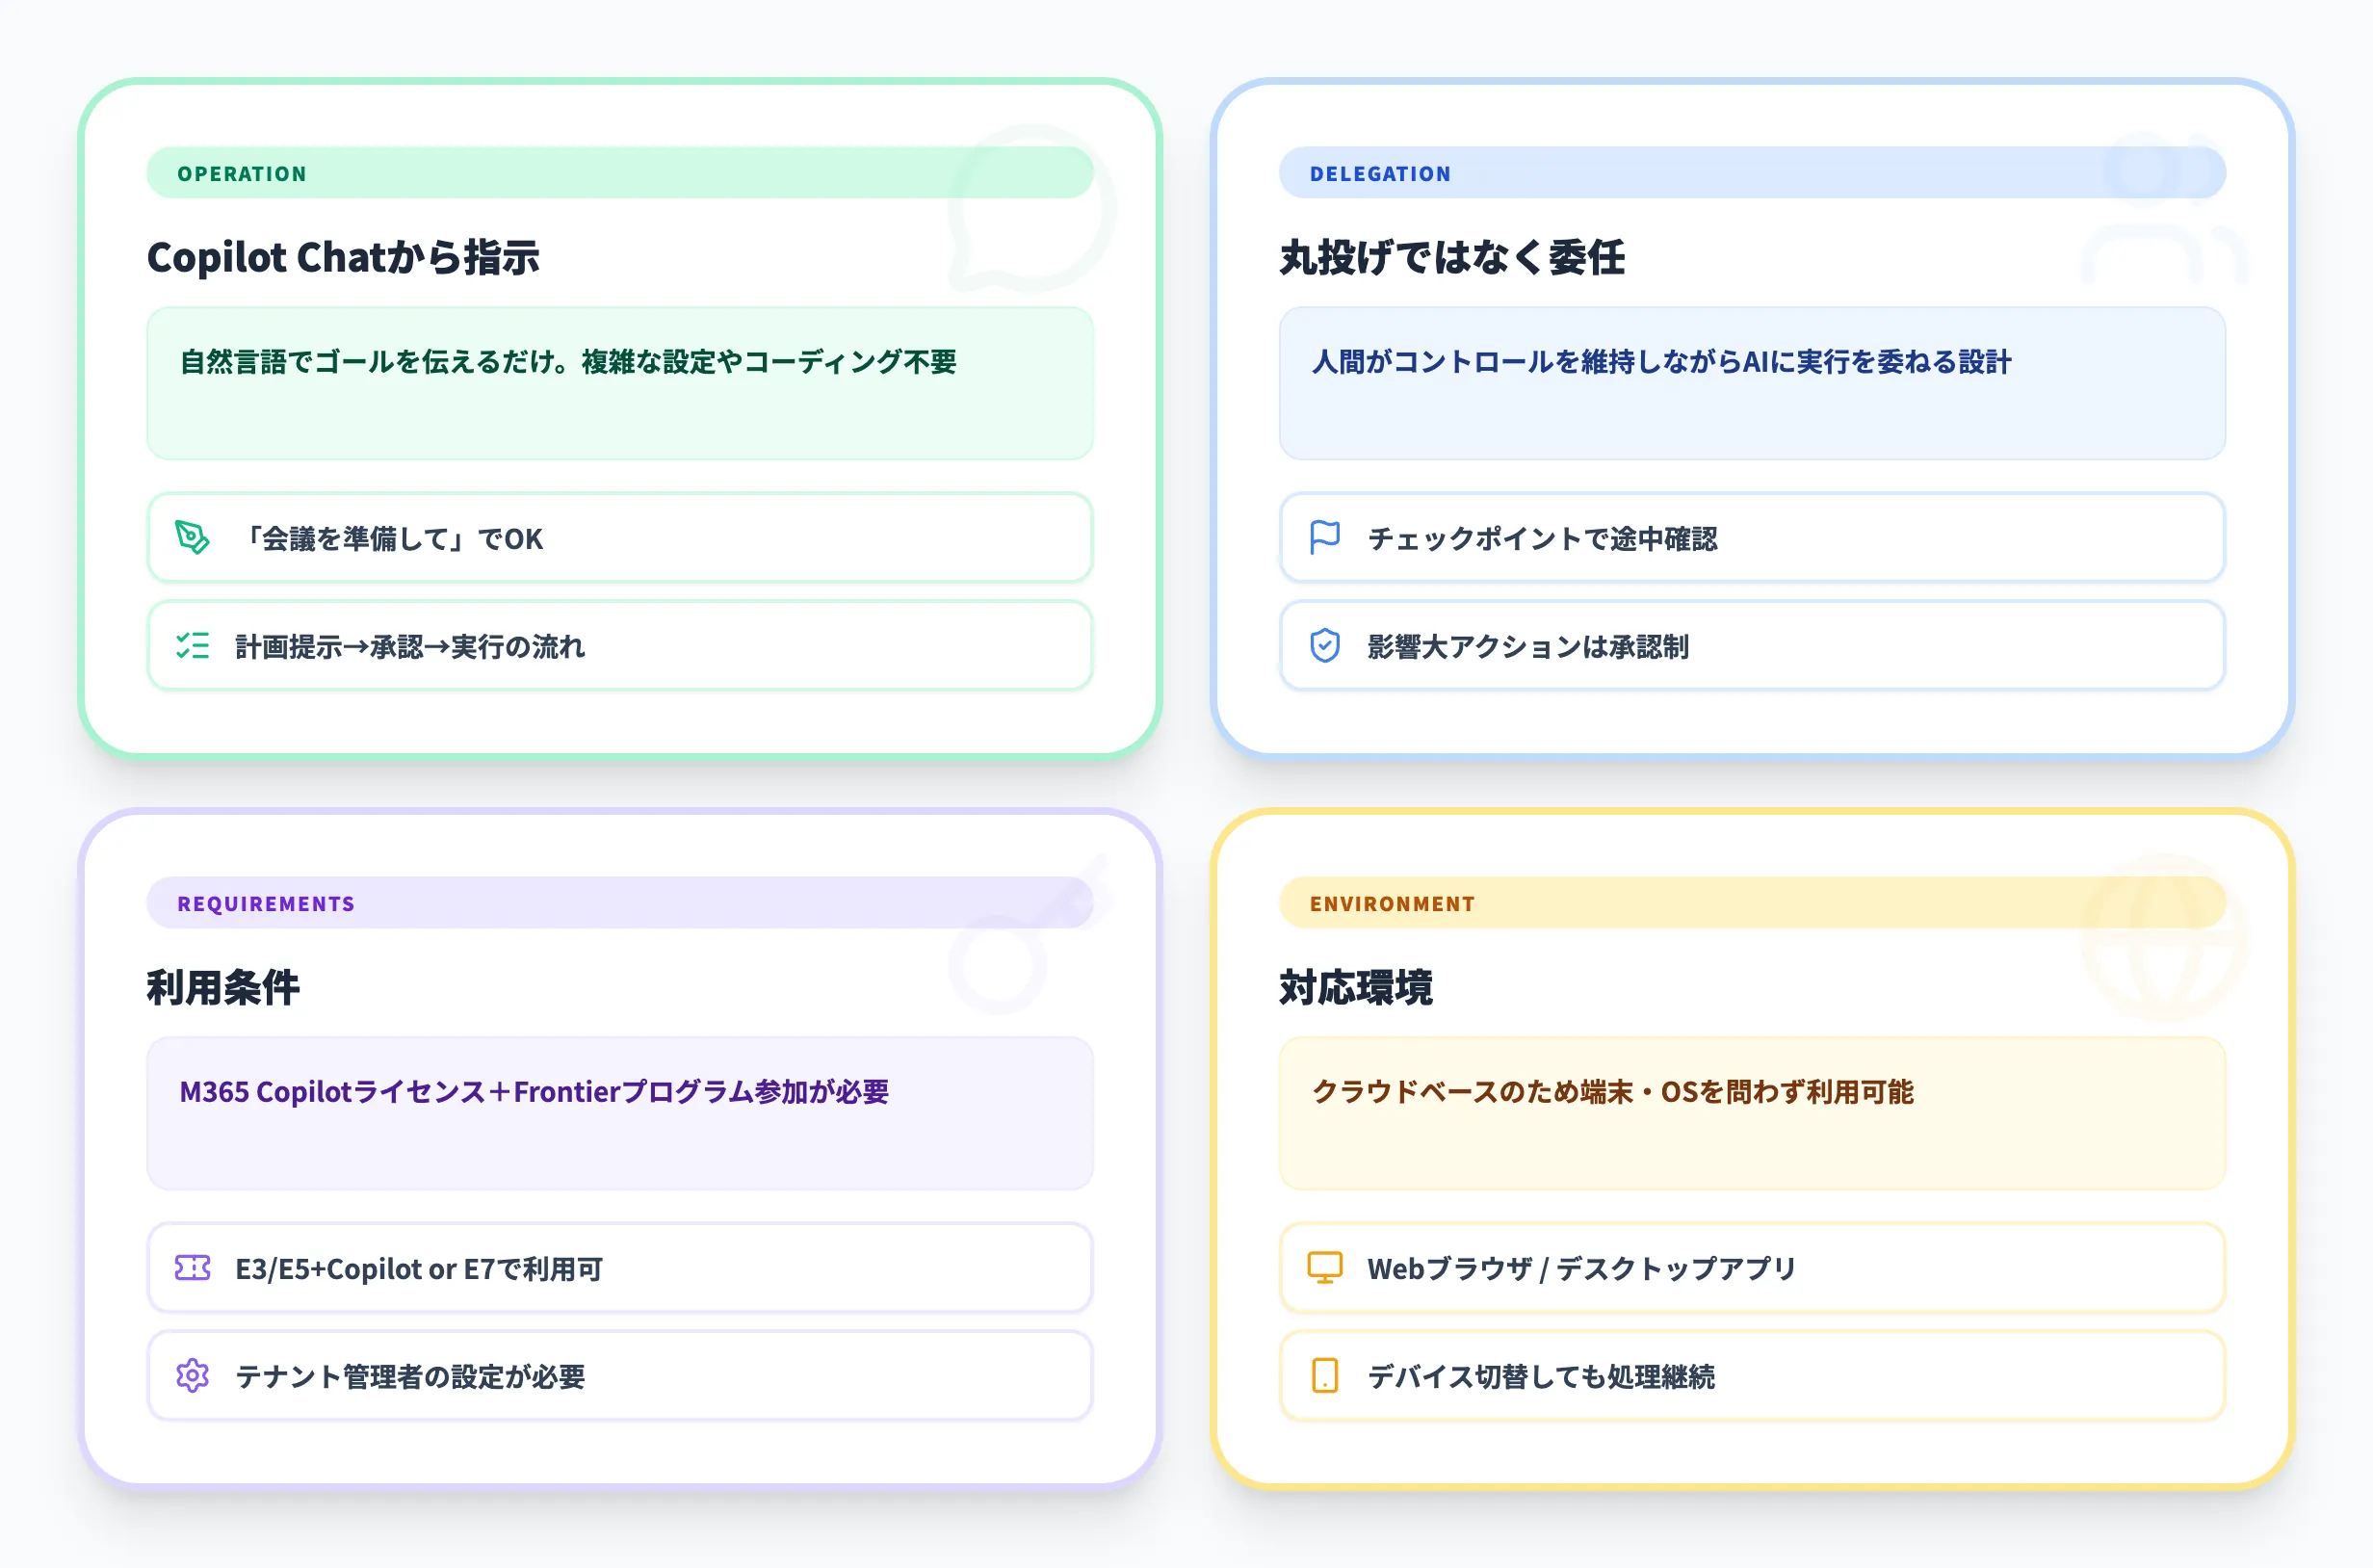The width and height of the screenshot is (2373, 1568).
Task: Click the checklist icon beside 計画提示→承認→実行の流れ
Action: coord(190,646)
